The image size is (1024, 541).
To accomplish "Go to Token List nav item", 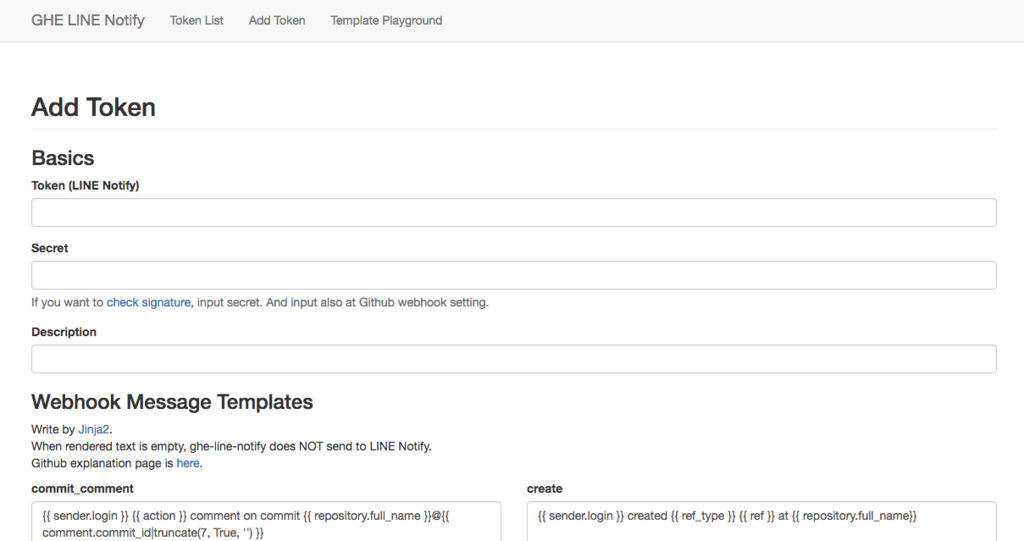I will [197, 20].
